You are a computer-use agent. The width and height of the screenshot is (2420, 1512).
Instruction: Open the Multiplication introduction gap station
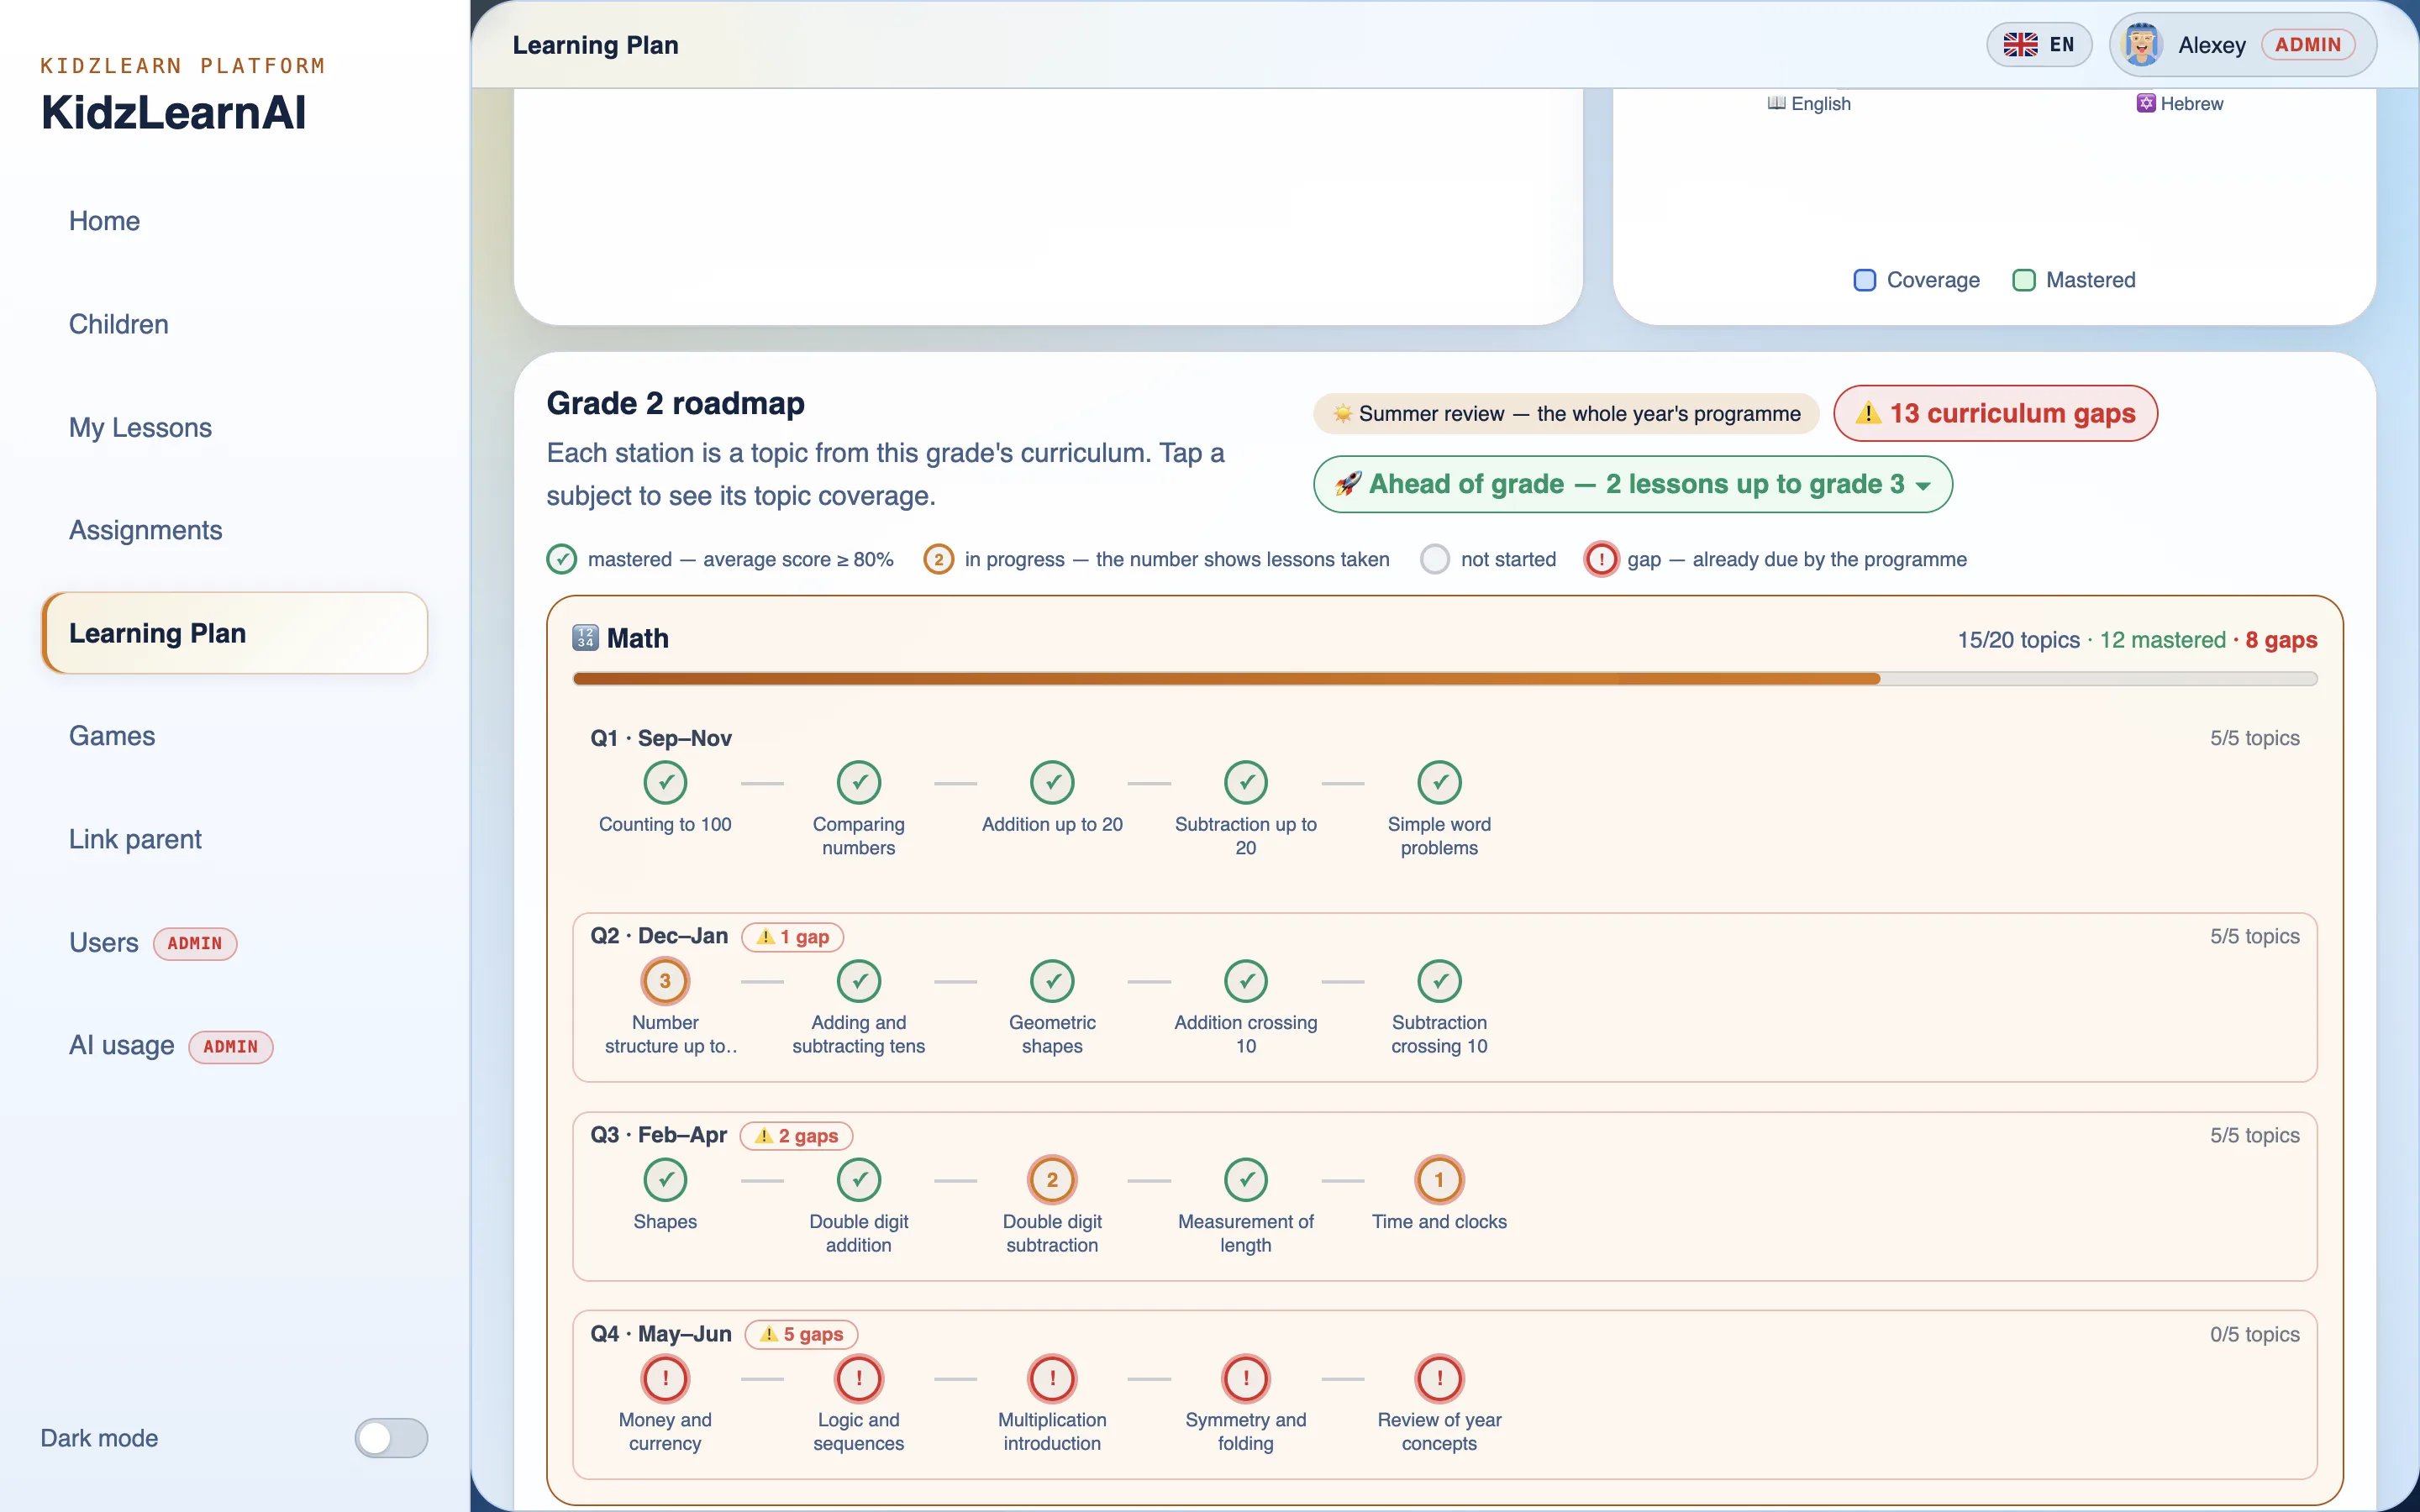1052,1379
